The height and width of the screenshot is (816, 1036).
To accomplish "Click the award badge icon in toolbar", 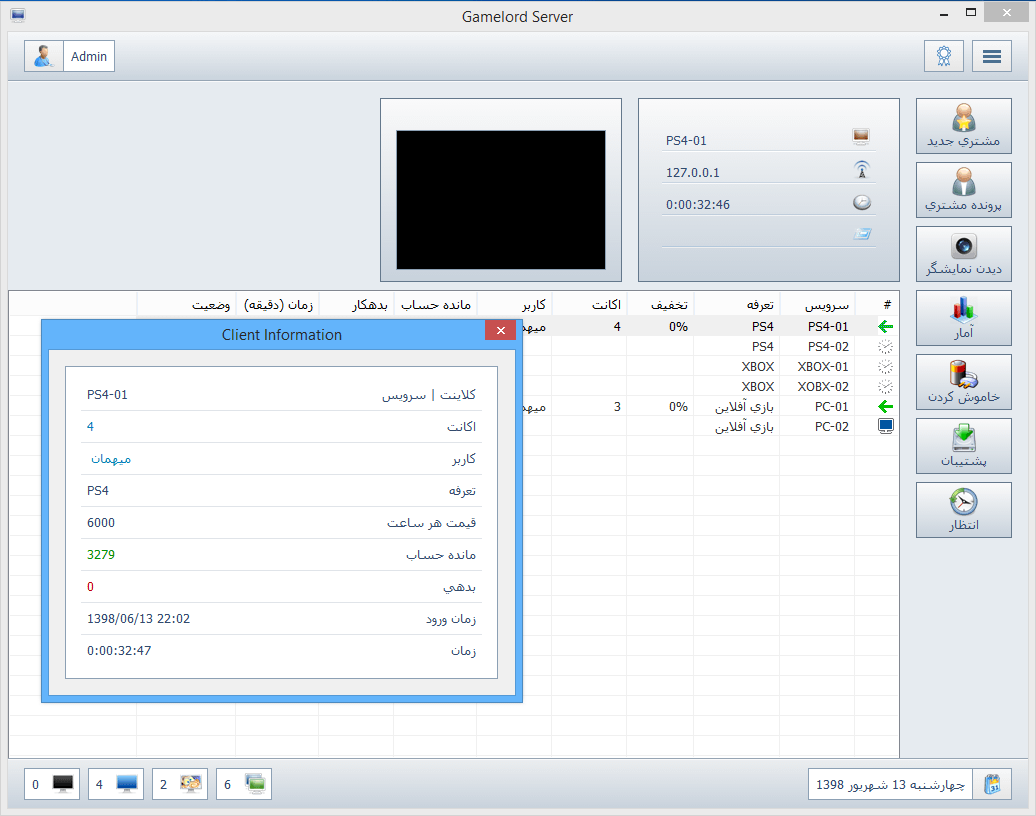I will (x=943, y=56).
